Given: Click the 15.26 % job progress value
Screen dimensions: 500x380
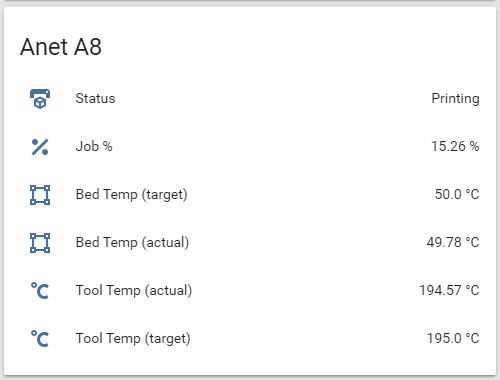Looking at the screenshot, I should pos(455,146).
